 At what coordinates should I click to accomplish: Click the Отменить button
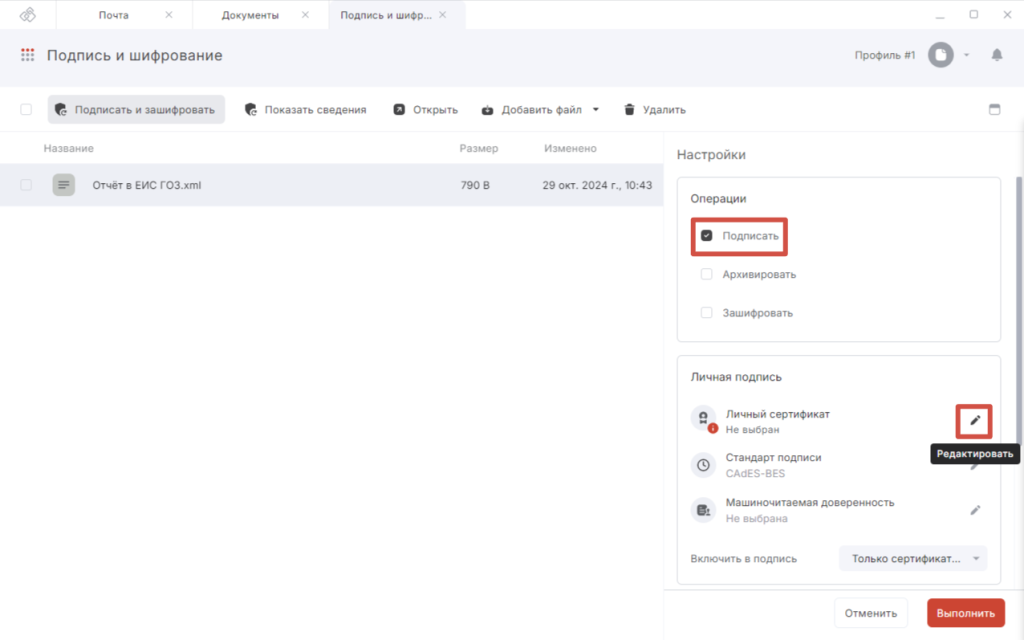871,613
